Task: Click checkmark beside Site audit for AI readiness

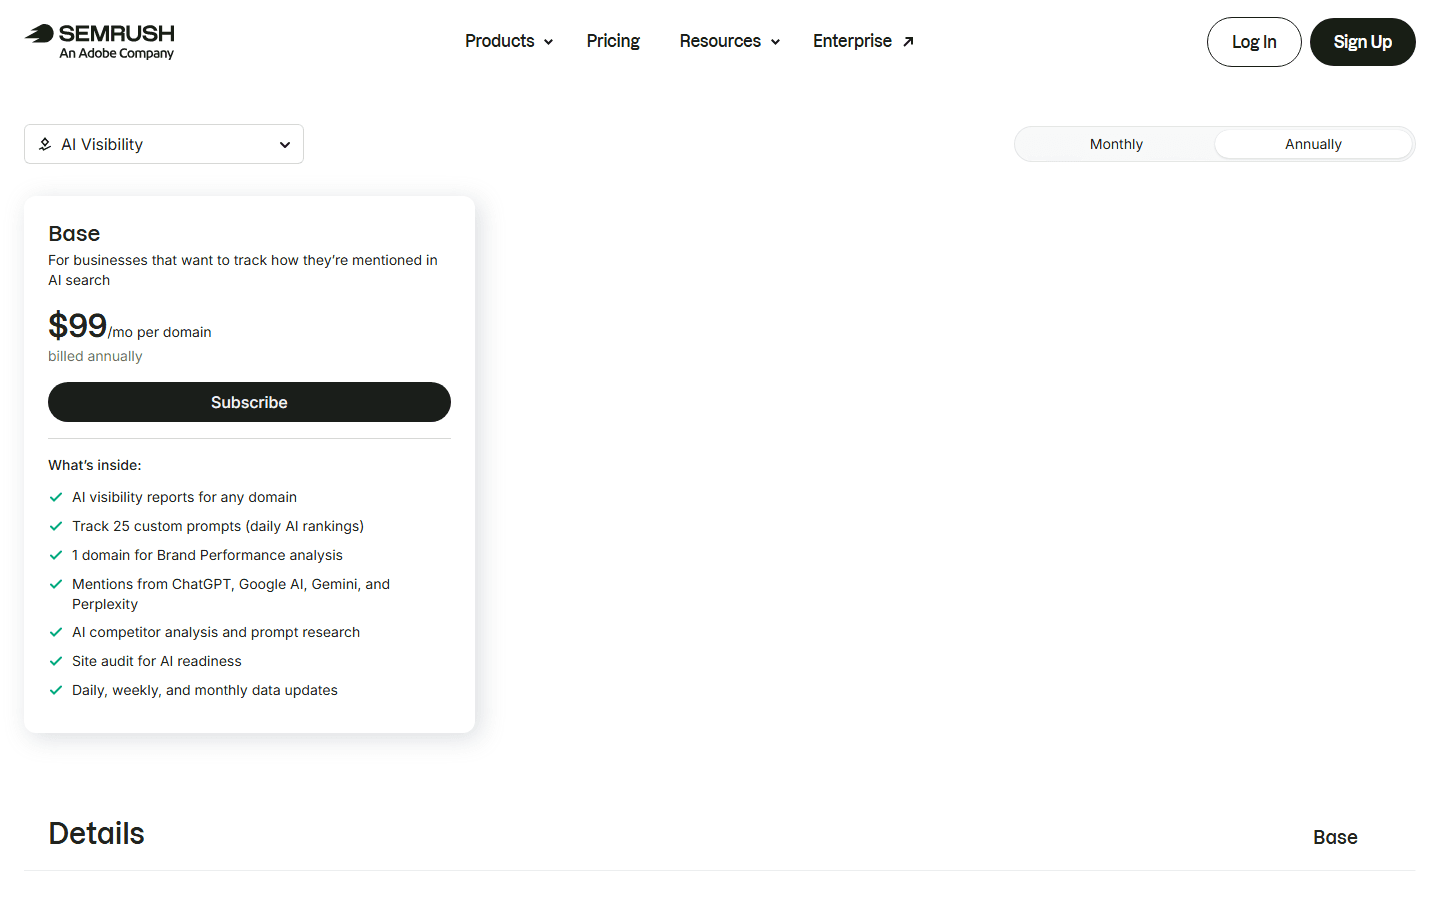Action: point(56,661)
